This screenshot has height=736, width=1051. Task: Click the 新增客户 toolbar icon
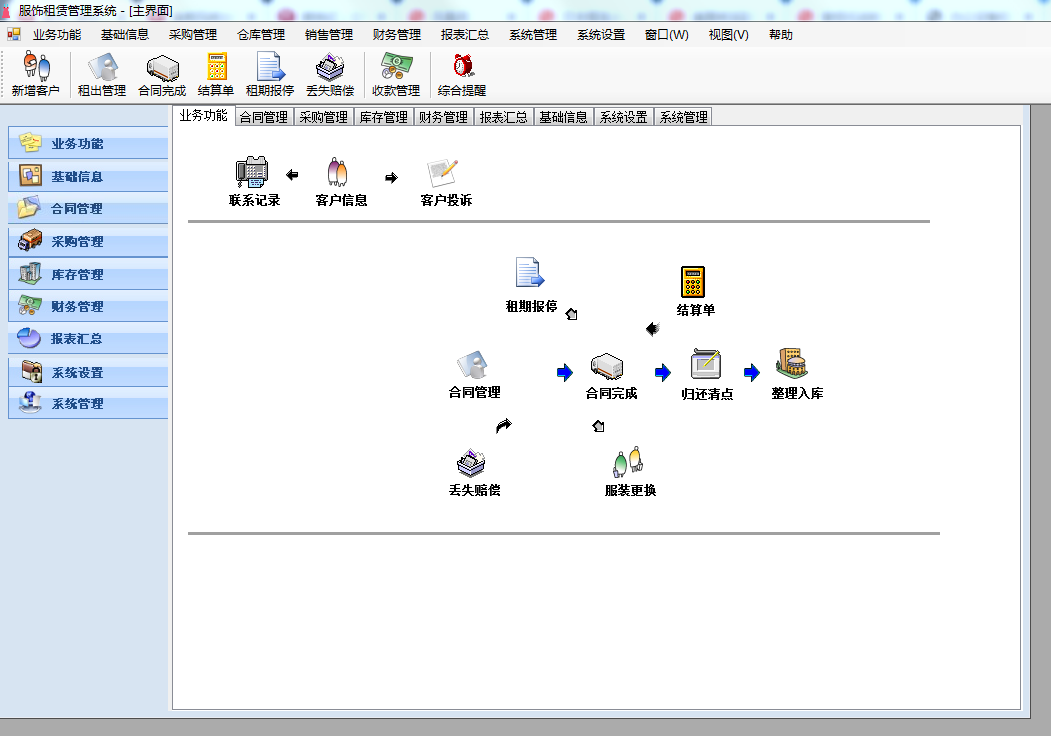point(32,73)
